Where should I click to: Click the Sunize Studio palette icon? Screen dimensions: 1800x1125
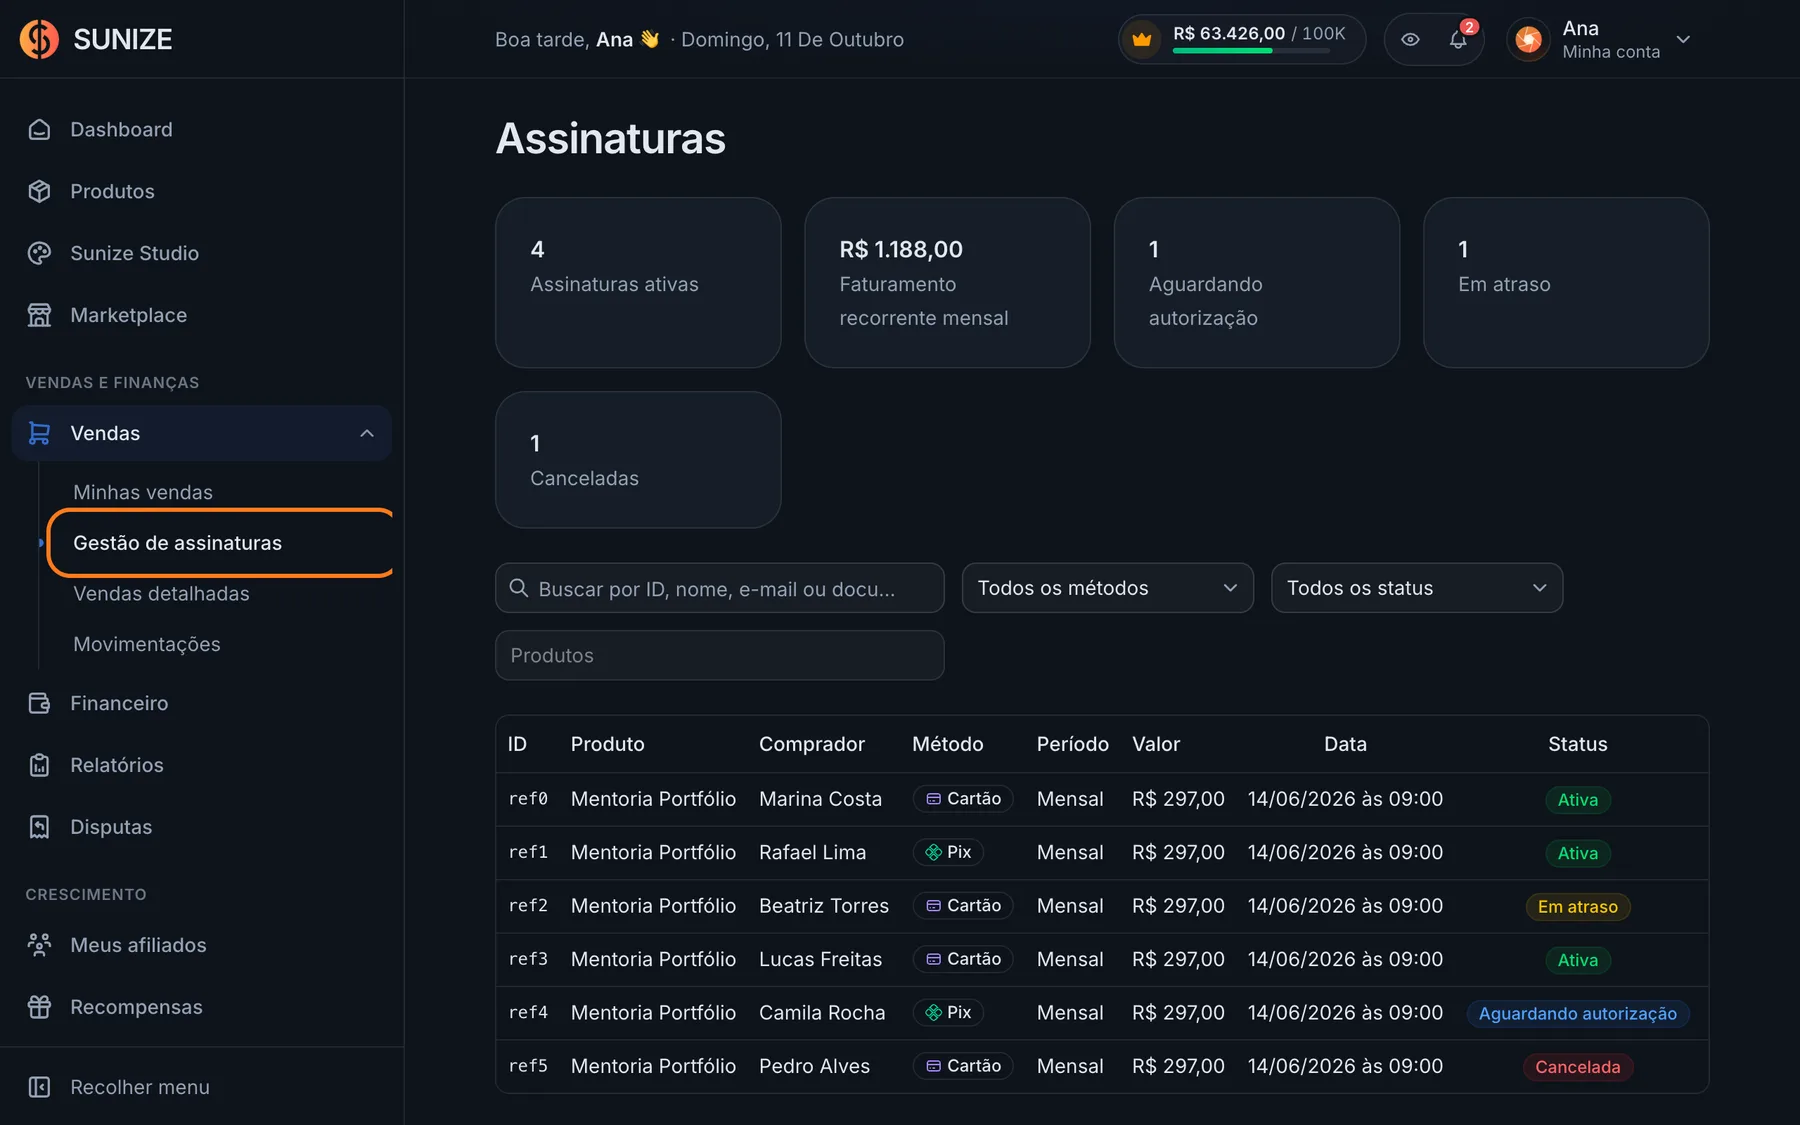point(39,253)
